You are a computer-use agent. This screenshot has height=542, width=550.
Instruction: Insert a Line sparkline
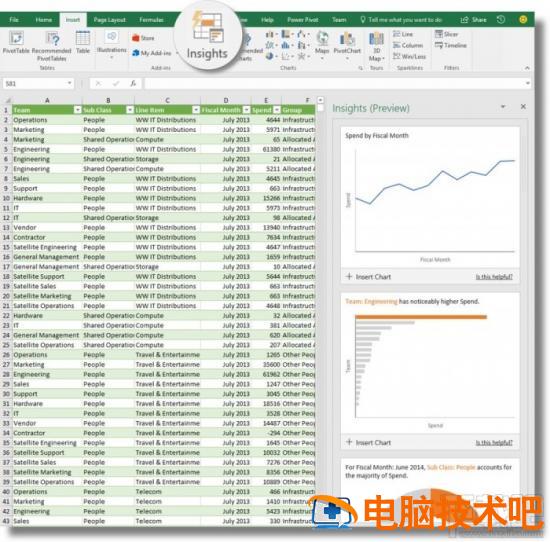pos(403,34)
